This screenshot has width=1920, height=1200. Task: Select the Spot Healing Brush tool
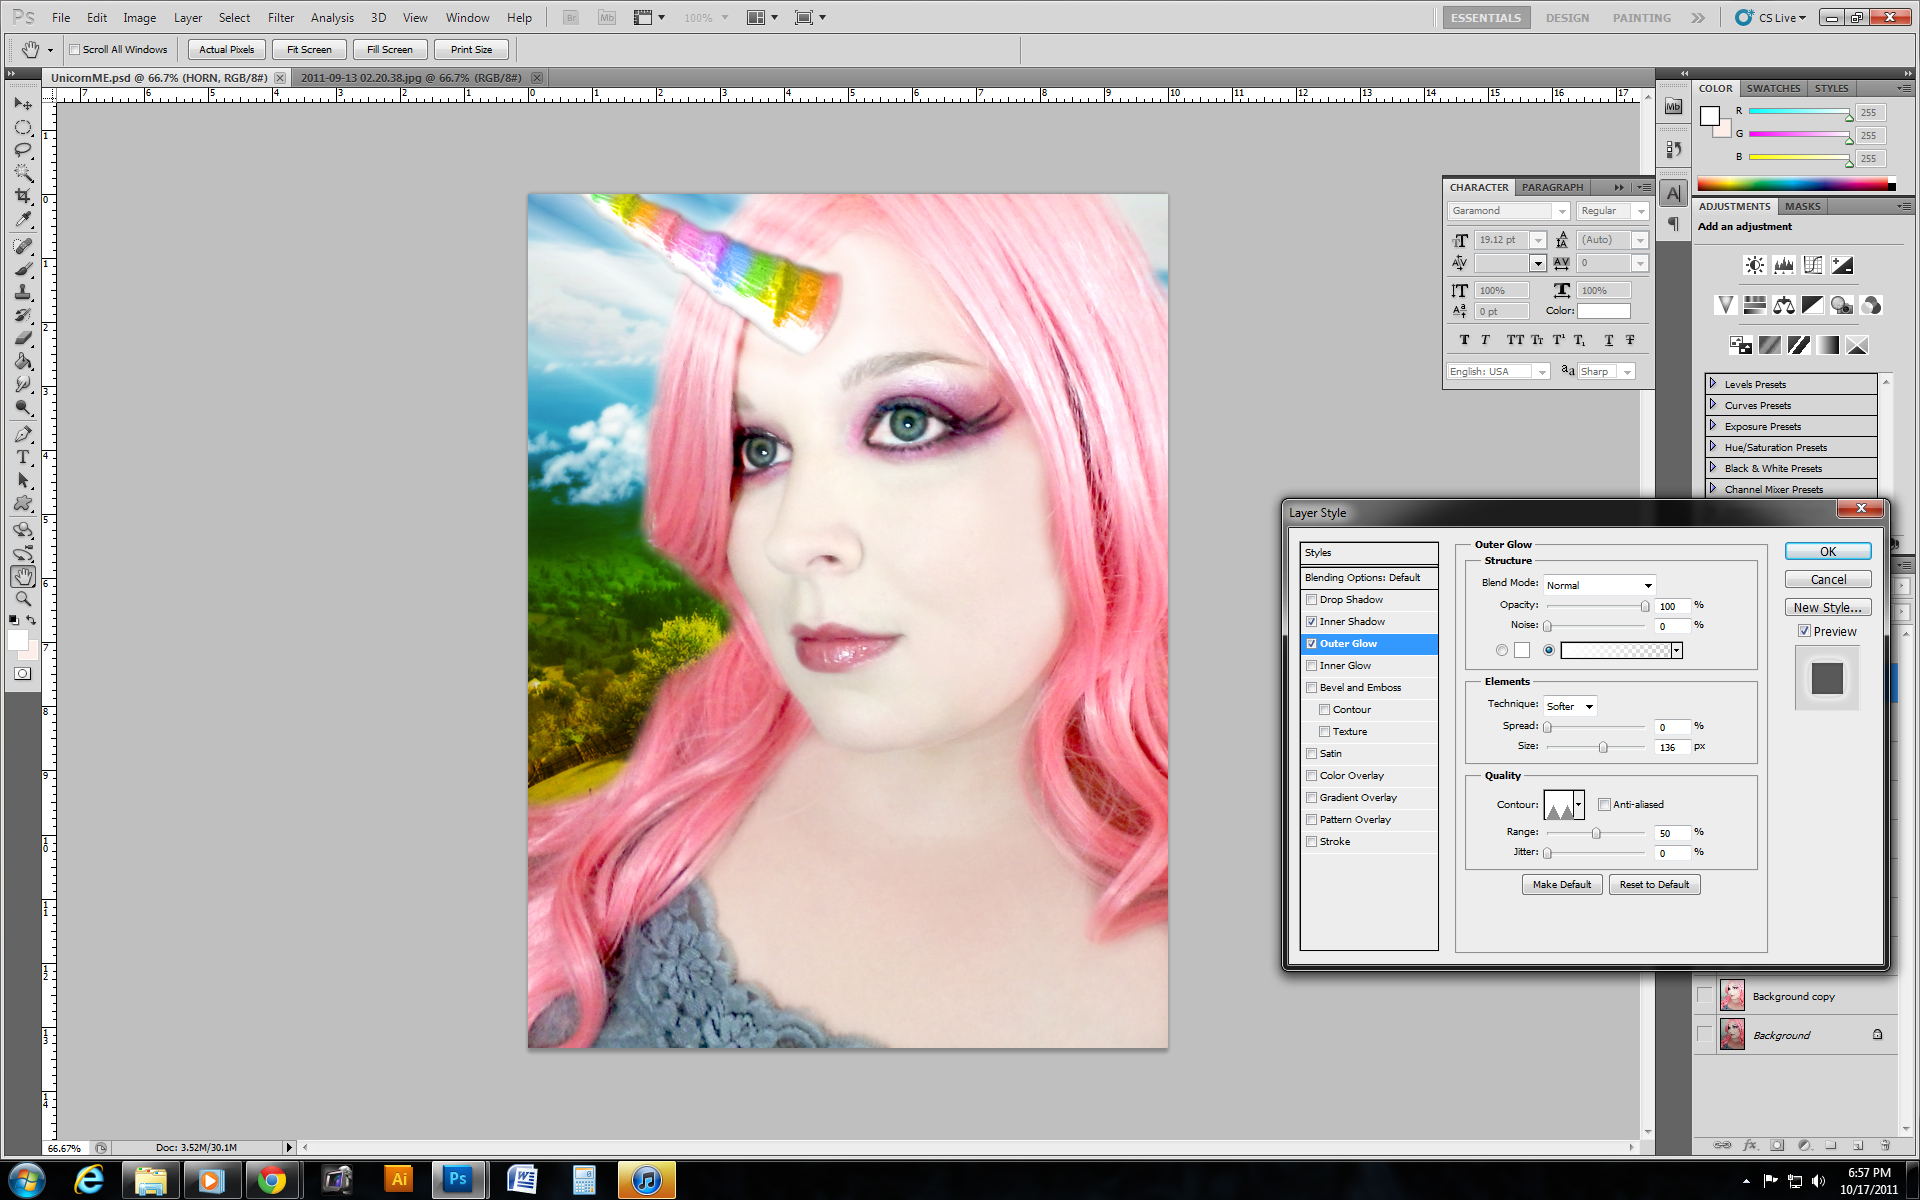[23, 246]
